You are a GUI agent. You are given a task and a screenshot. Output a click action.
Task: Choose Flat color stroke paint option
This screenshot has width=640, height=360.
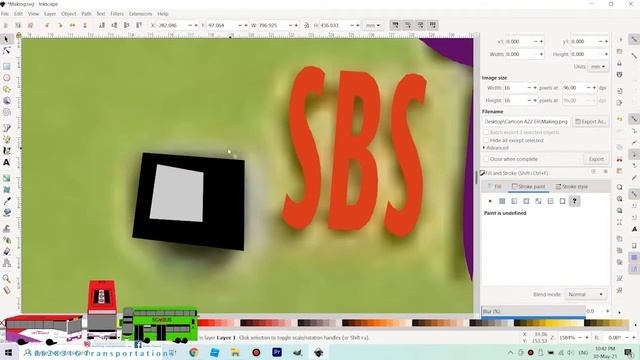click(x=502, y=201)
